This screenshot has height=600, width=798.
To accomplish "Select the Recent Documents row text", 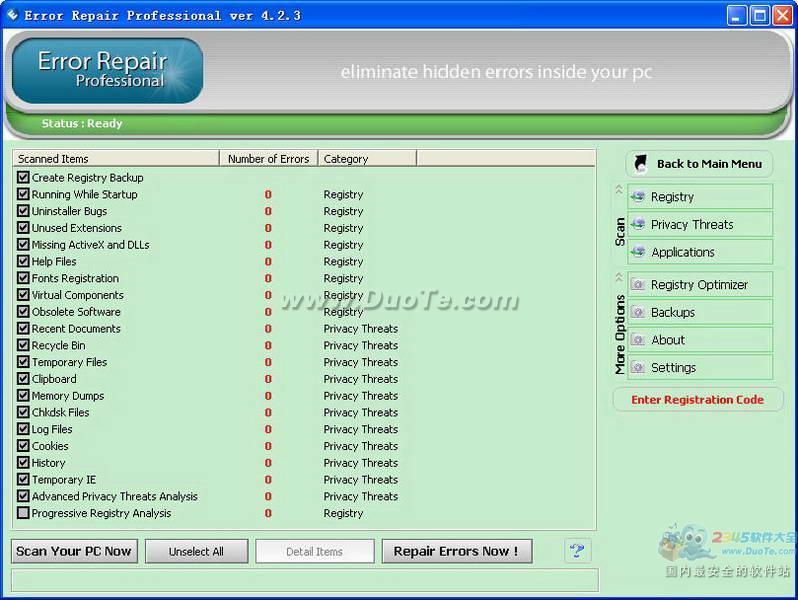I will pyautogui.click(x=76, y=328).
